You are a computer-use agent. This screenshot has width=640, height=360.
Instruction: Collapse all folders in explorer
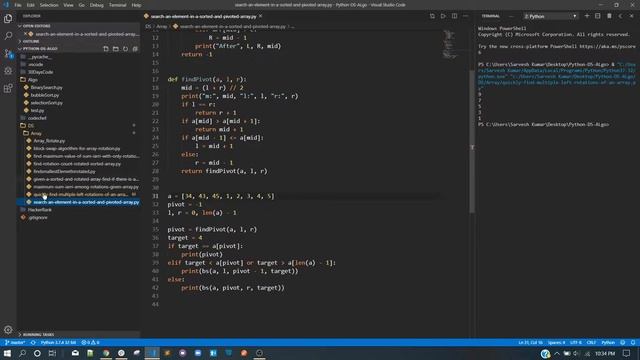pyautogui.click(x=135, y=49)
